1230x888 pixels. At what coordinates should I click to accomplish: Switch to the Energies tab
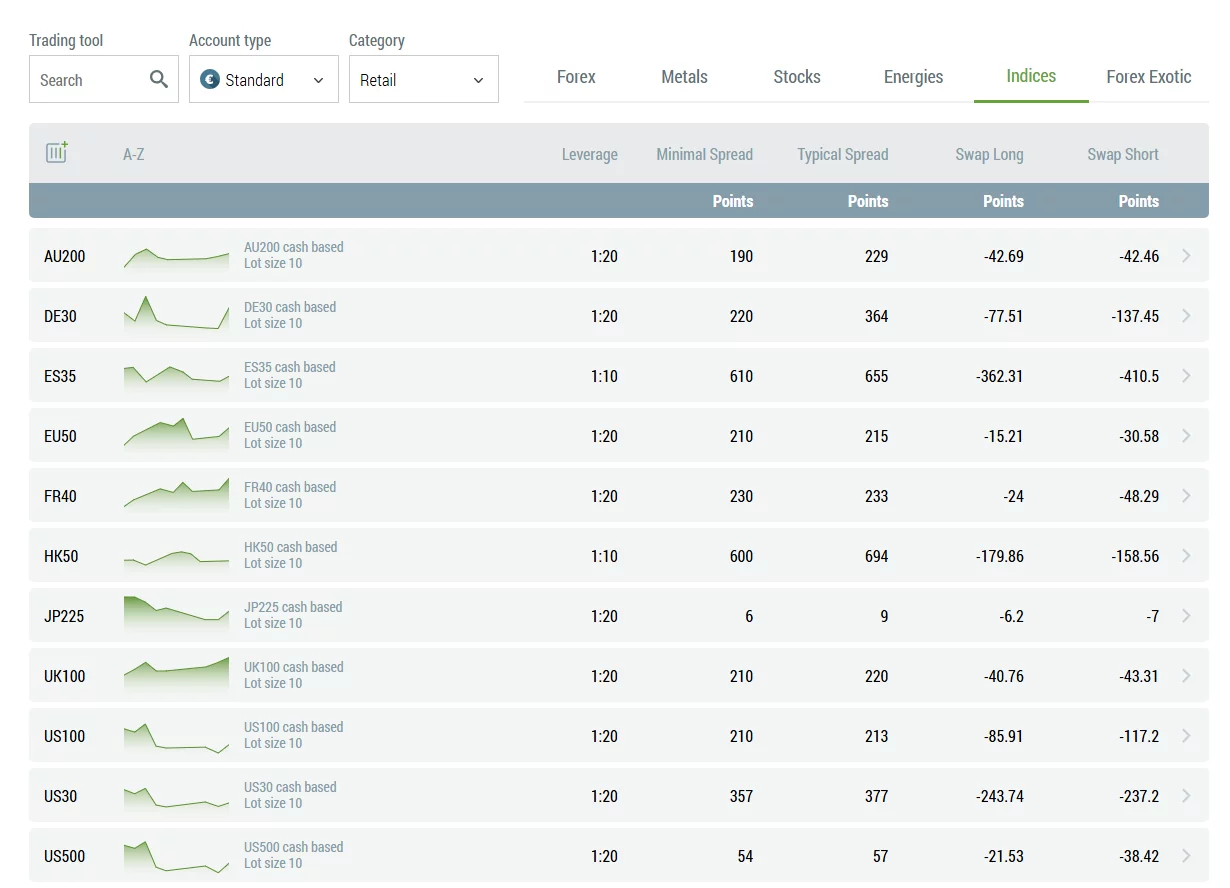[x=913, y=77]
